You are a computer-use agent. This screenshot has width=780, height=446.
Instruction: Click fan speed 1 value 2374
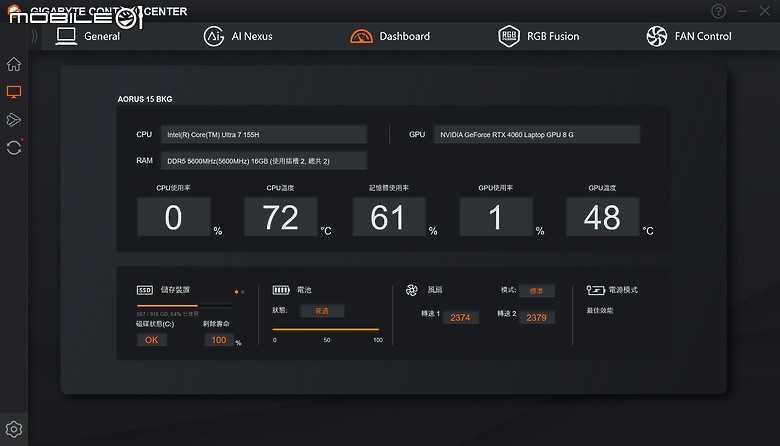[460, 317]
